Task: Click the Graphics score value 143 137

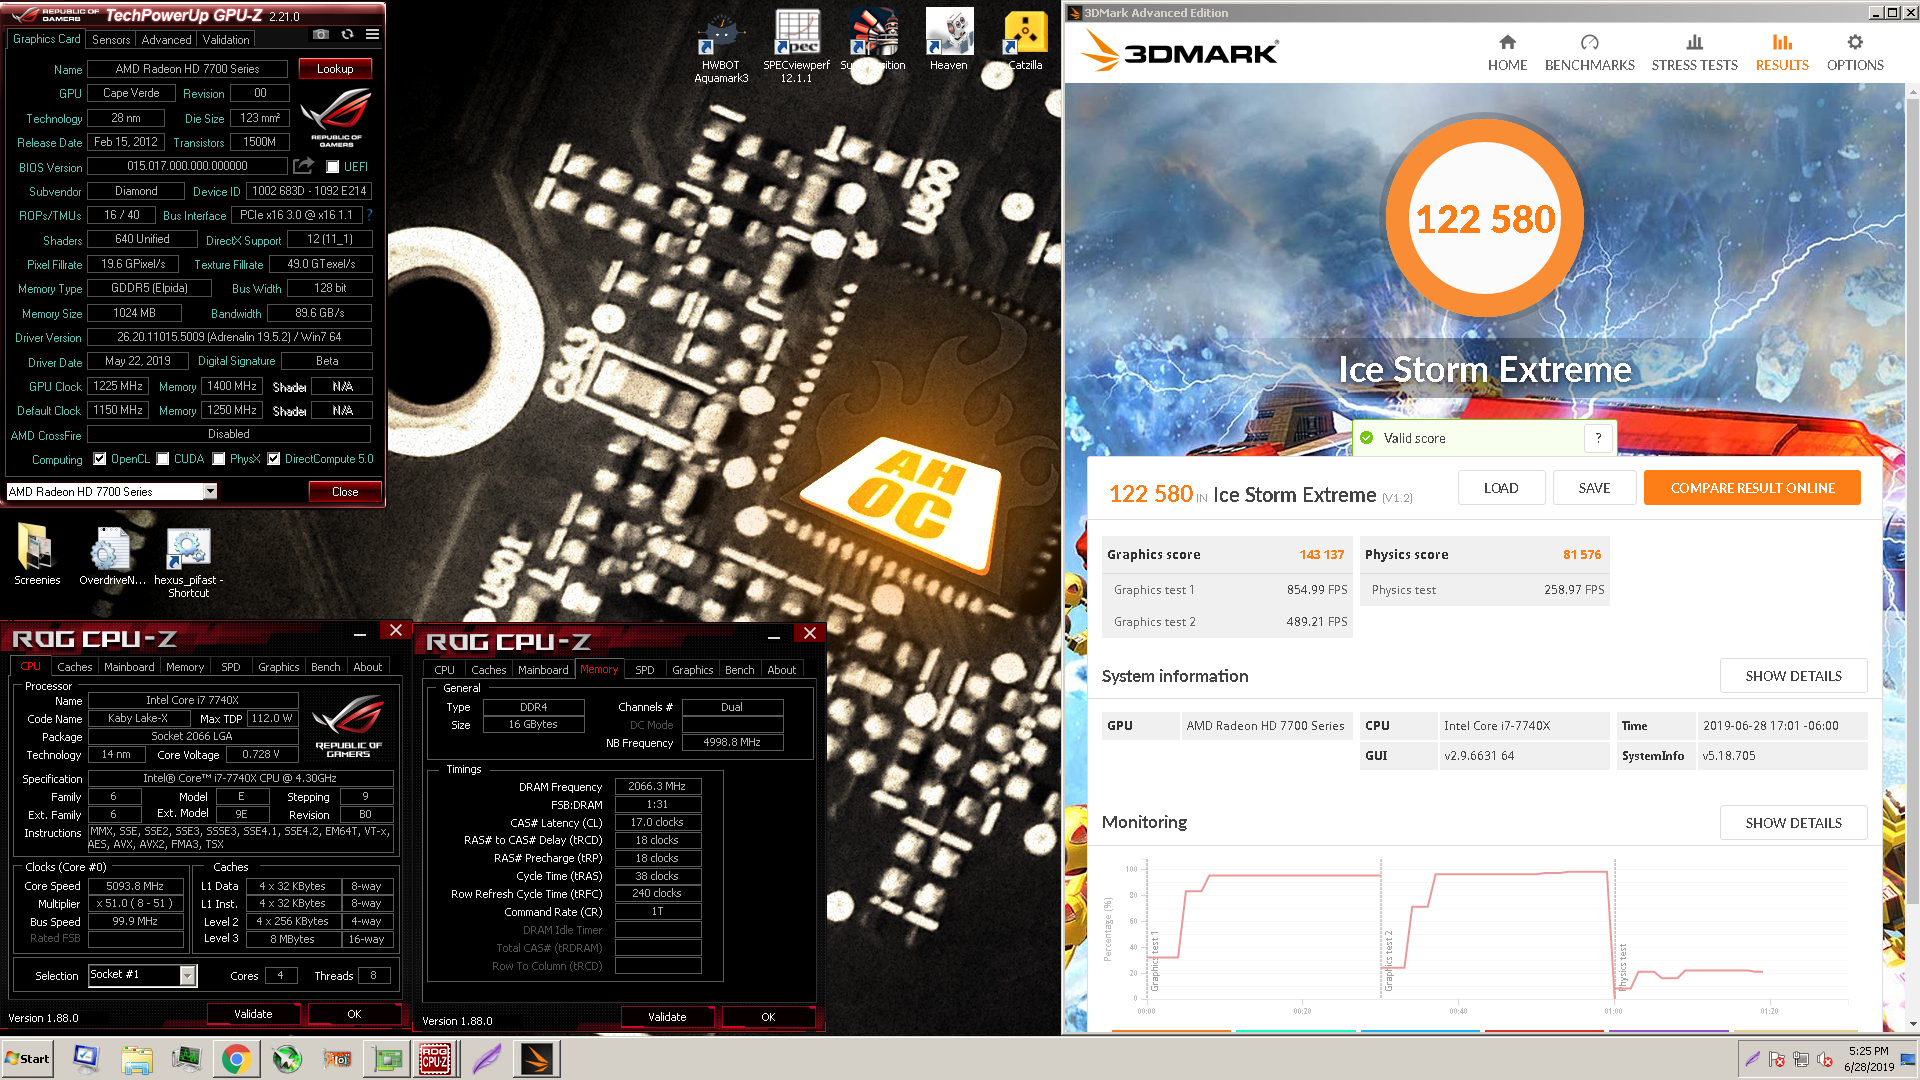Action: [x=1321, y=555]
